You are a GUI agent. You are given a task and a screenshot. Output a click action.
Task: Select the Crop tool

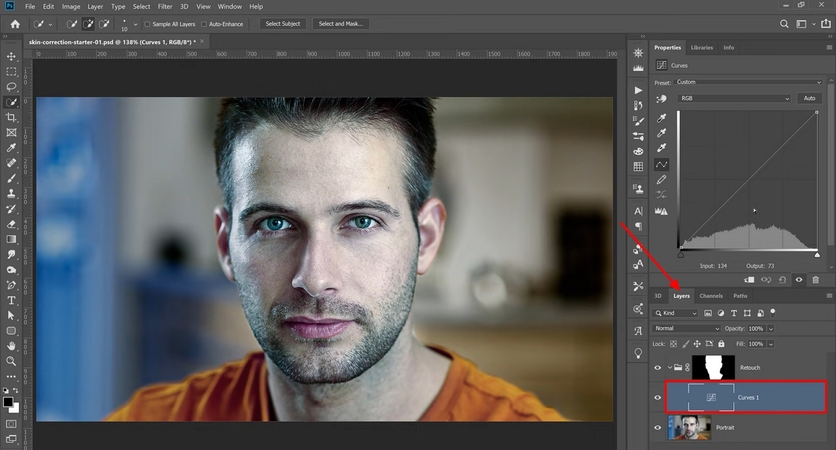pyautogui.click(x=11, y=117)
